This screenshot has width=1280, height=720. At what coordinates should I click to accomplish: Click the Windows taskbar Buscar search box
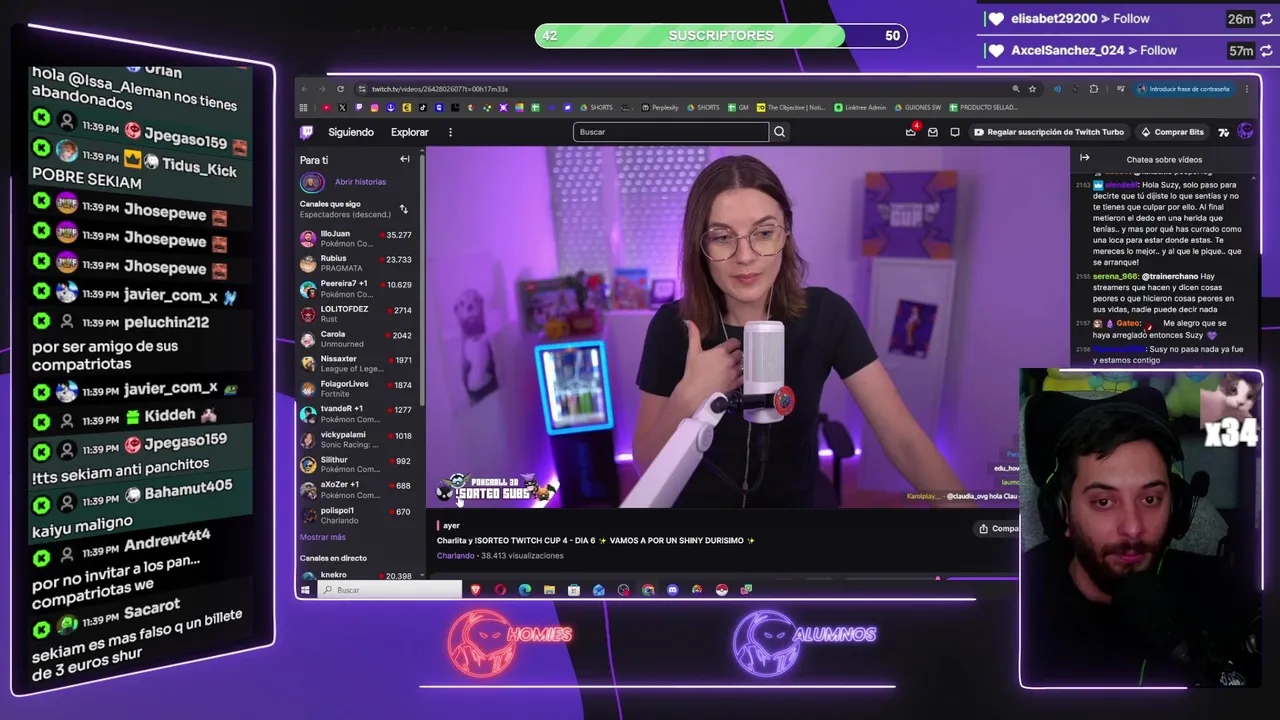pyautogui.click(x=390, y=590)
